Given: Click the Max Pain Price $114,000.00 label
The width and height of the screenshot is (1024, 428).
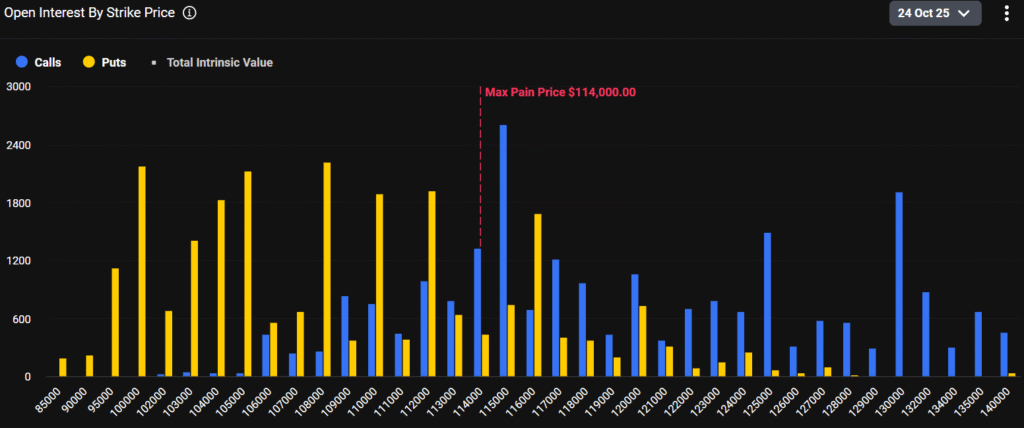Looking at the screenshot, I should click(560, 92).
